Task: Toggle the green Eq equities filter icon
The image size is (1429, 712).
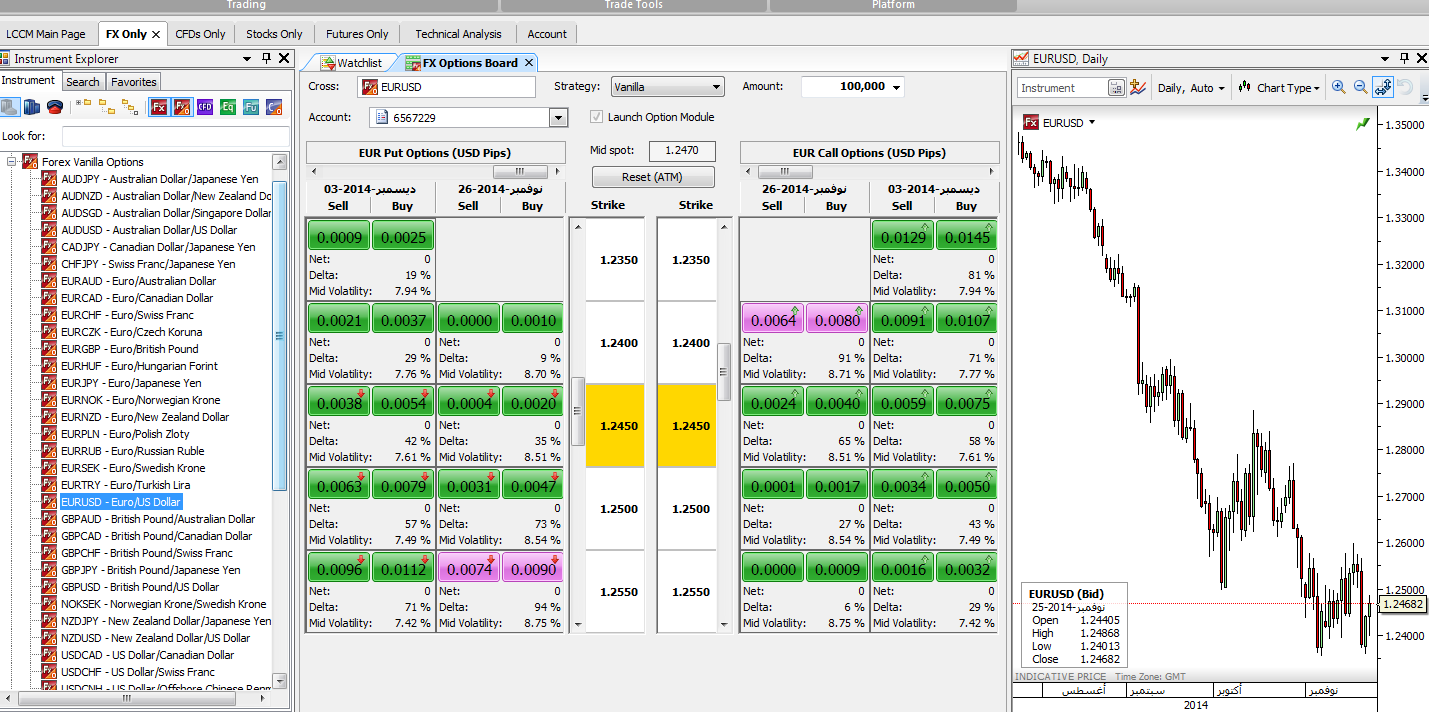Action: [x=228, y=106]
